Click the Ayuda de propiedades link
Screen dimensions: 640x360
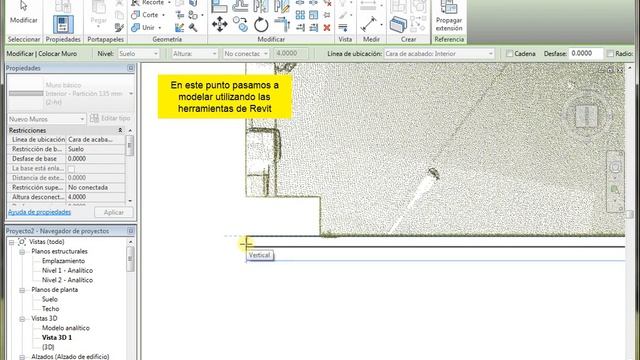pos(40,212)
